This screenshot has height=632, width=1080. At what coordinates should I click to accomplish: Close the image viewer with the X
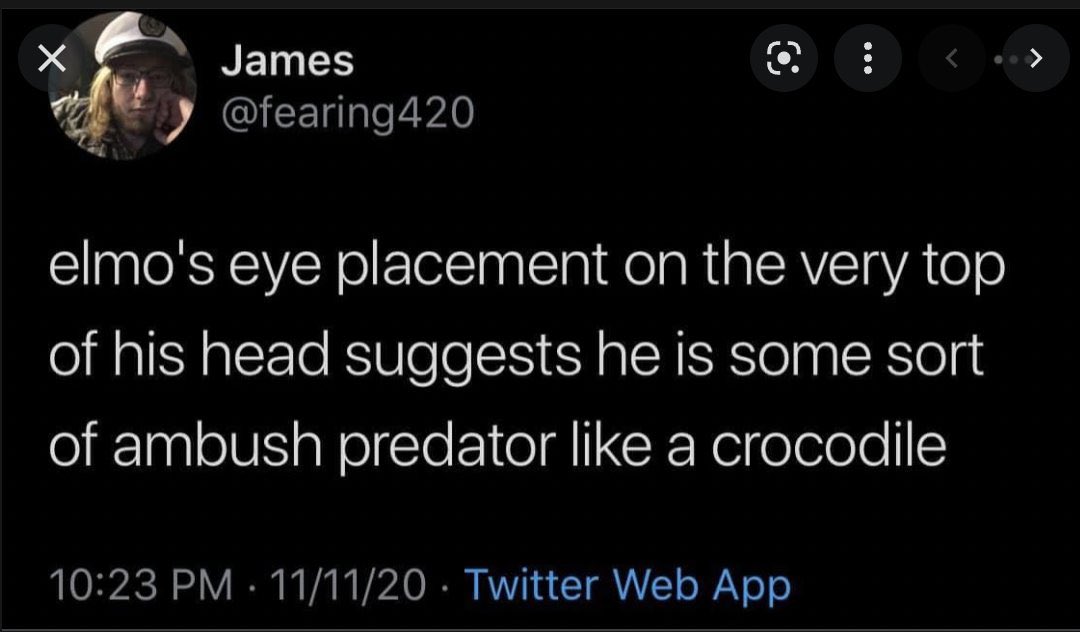tap(52, 60)
